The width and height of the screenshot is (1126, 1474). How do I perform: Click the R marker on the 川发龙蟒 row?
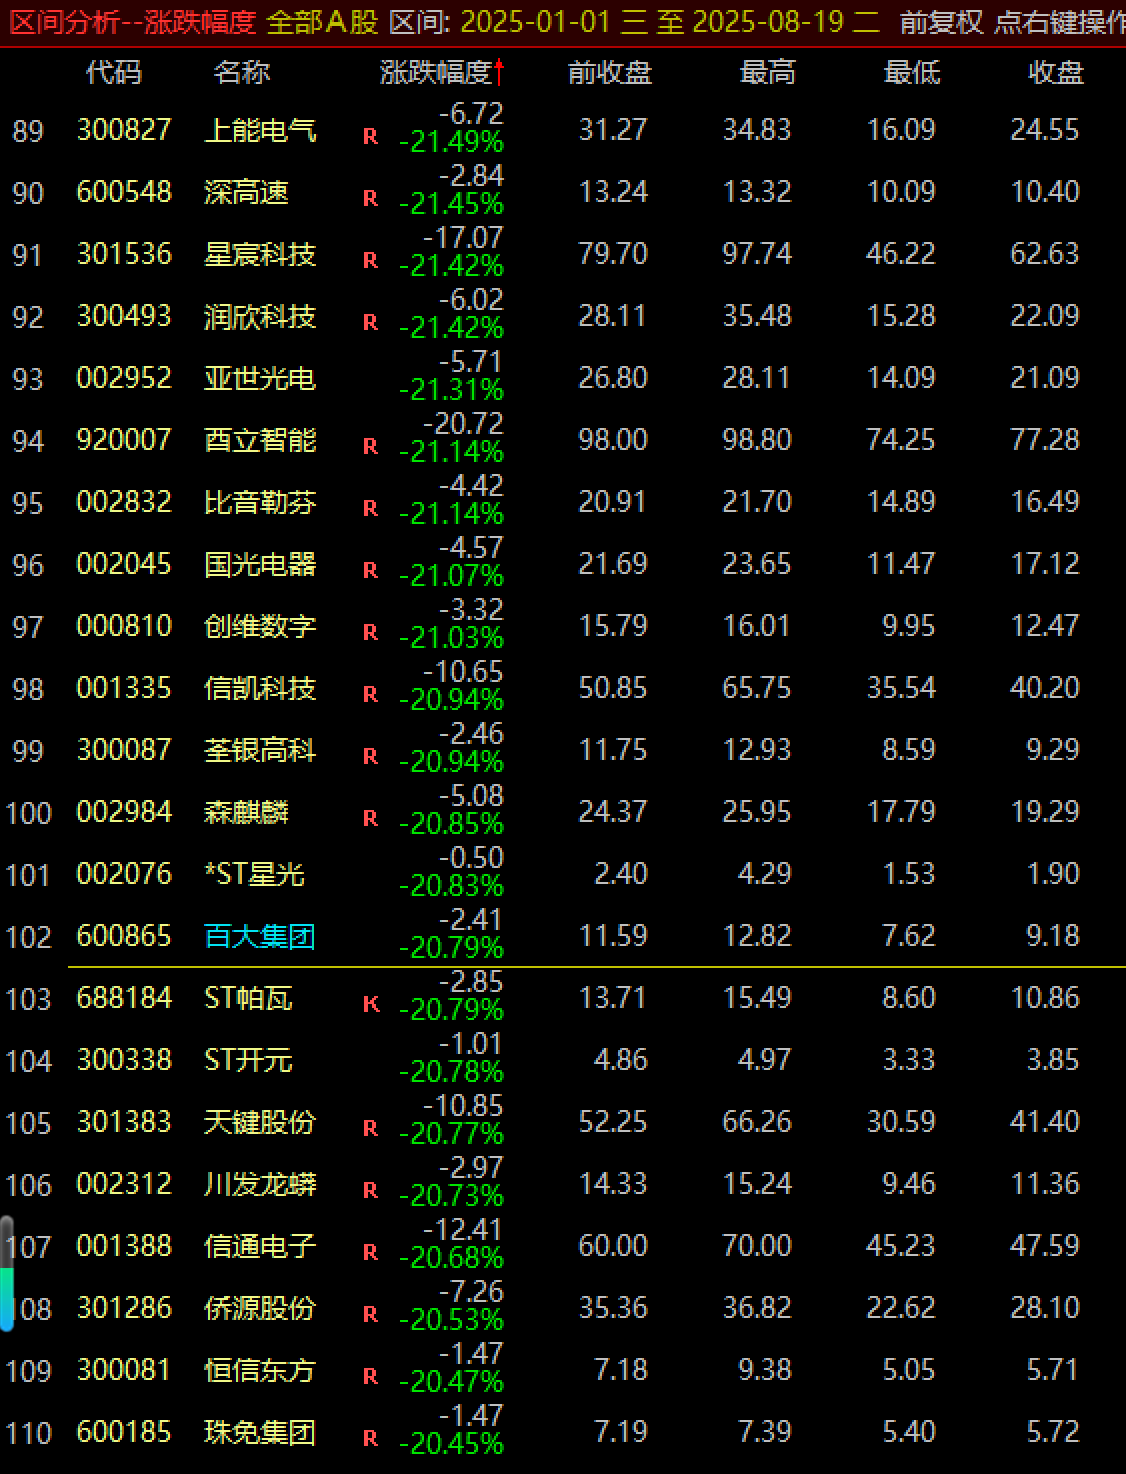point(371,1190)
